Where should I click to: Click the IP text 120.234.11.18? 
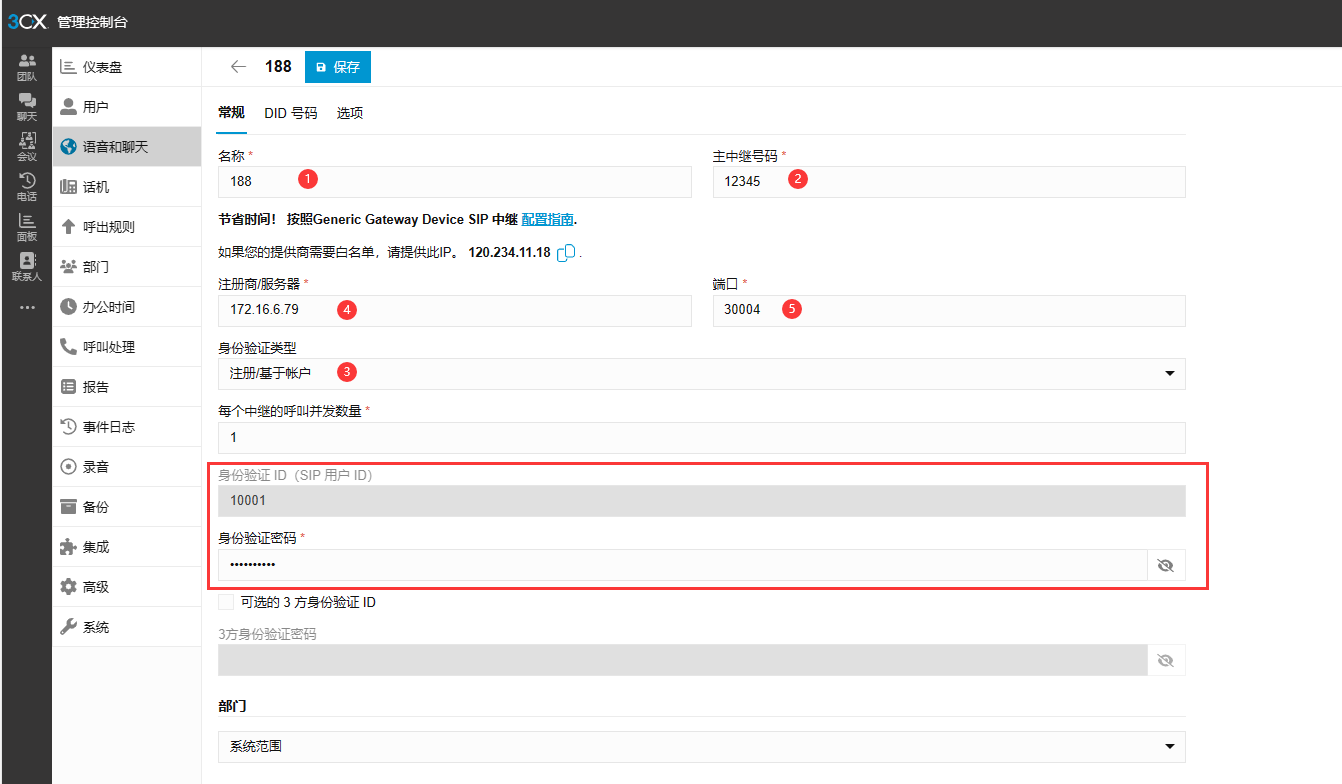[x=509, y=253]
